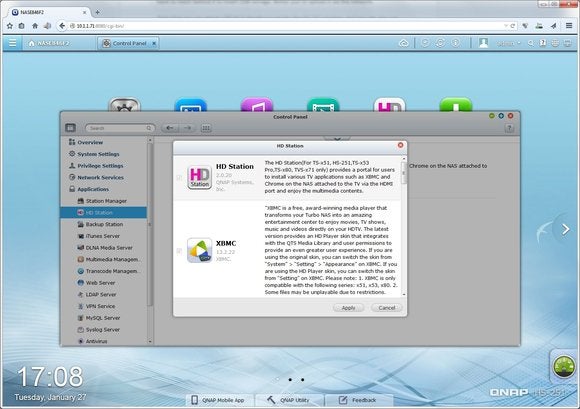Image resolution: width=580 pixels, height=409 pixels.
Task: Open Syslog Server in the sidebar
Action: [x=104, y=329]
